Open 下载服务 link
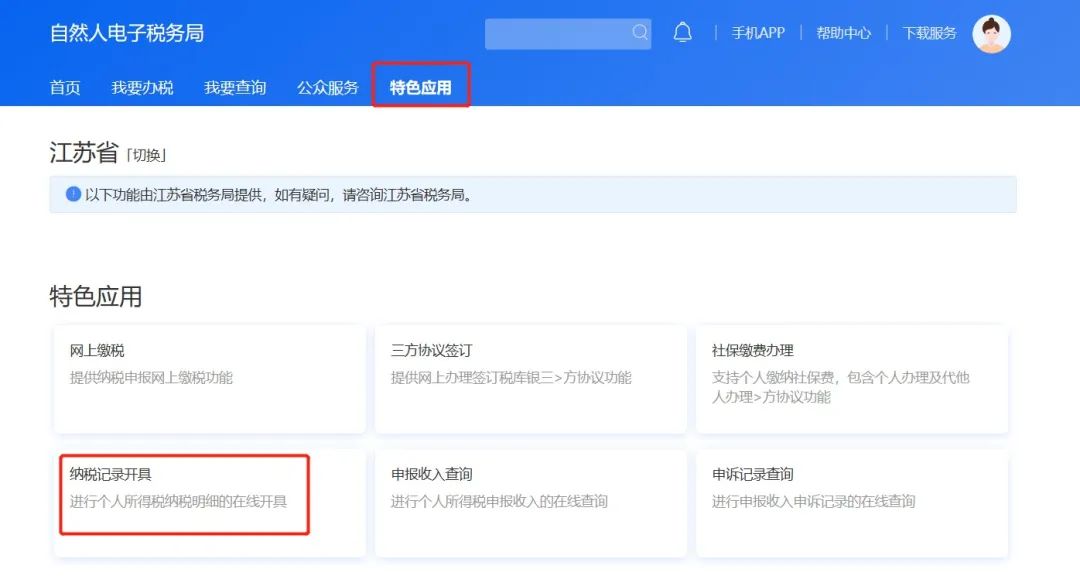Screen dimensions: 1080x583 point(929,33)
